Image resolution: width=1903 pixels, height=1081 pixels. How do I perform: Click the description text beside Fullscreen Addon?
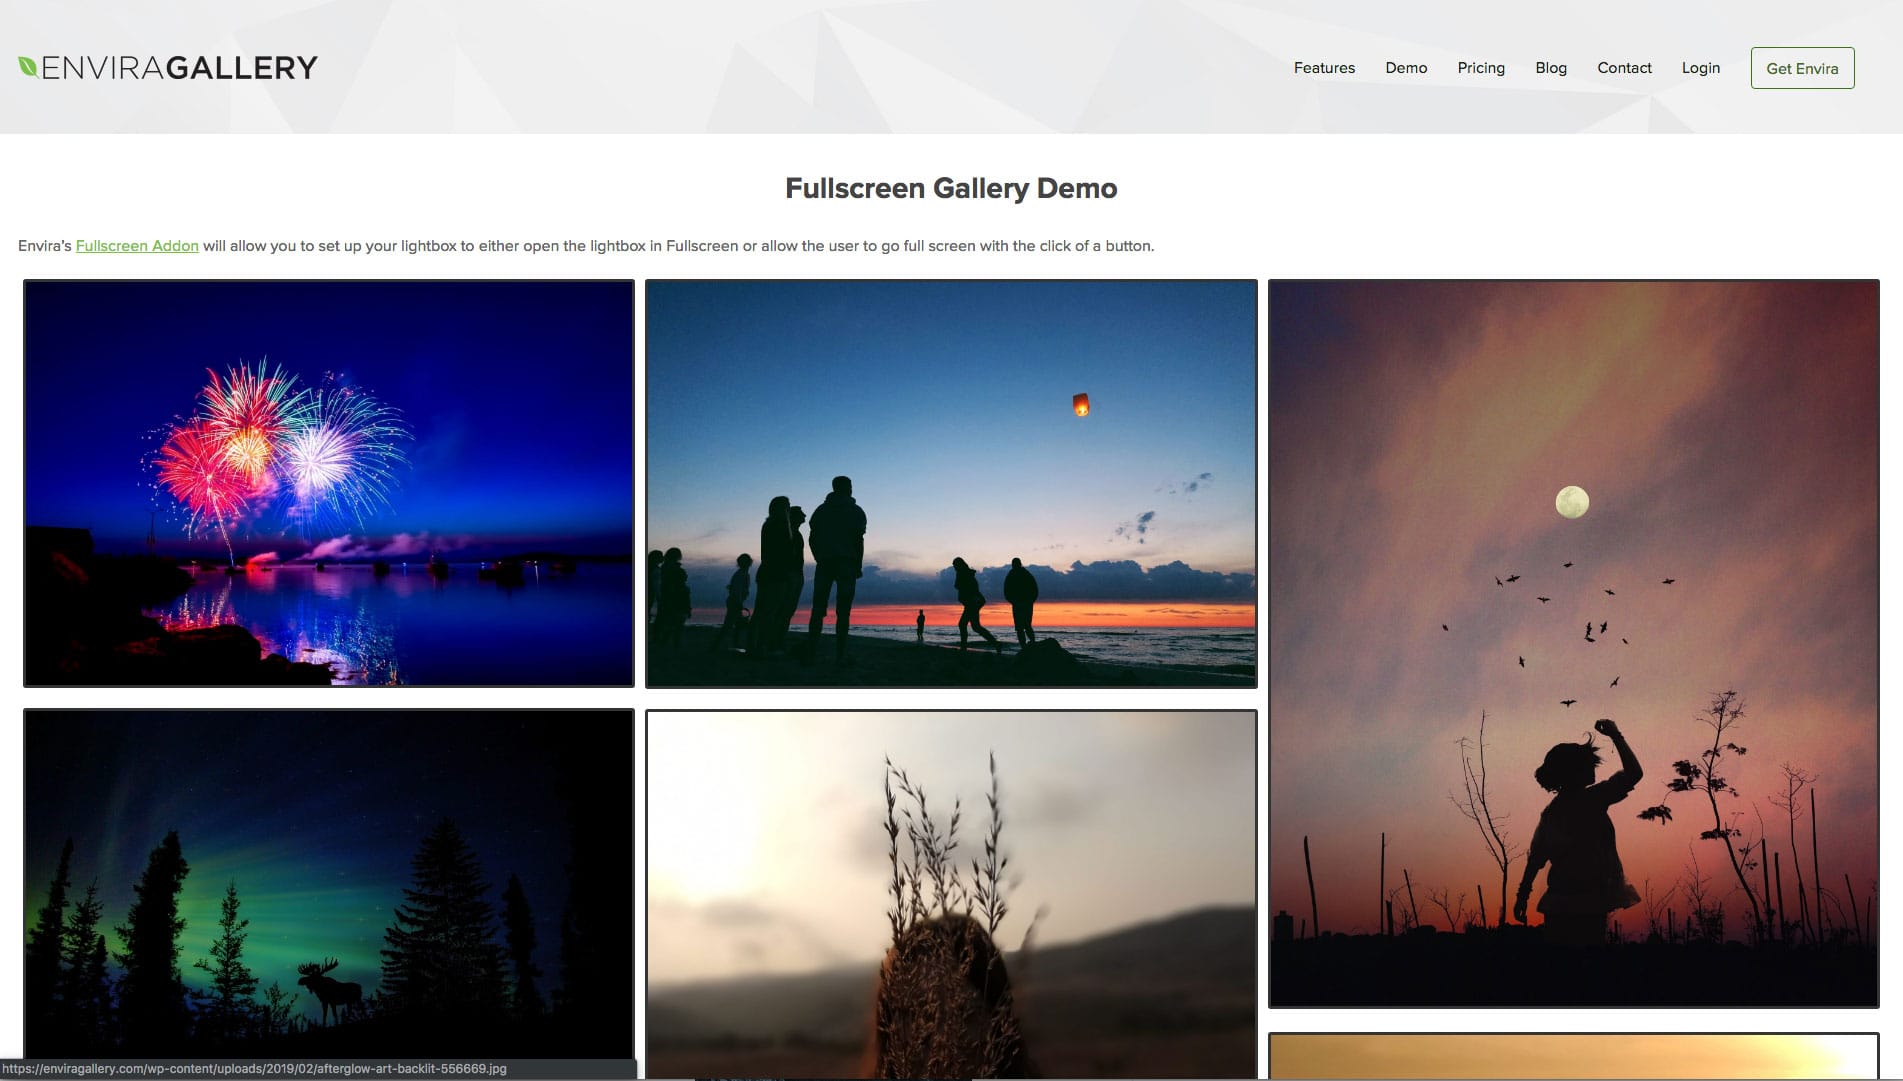coord(678,246)
